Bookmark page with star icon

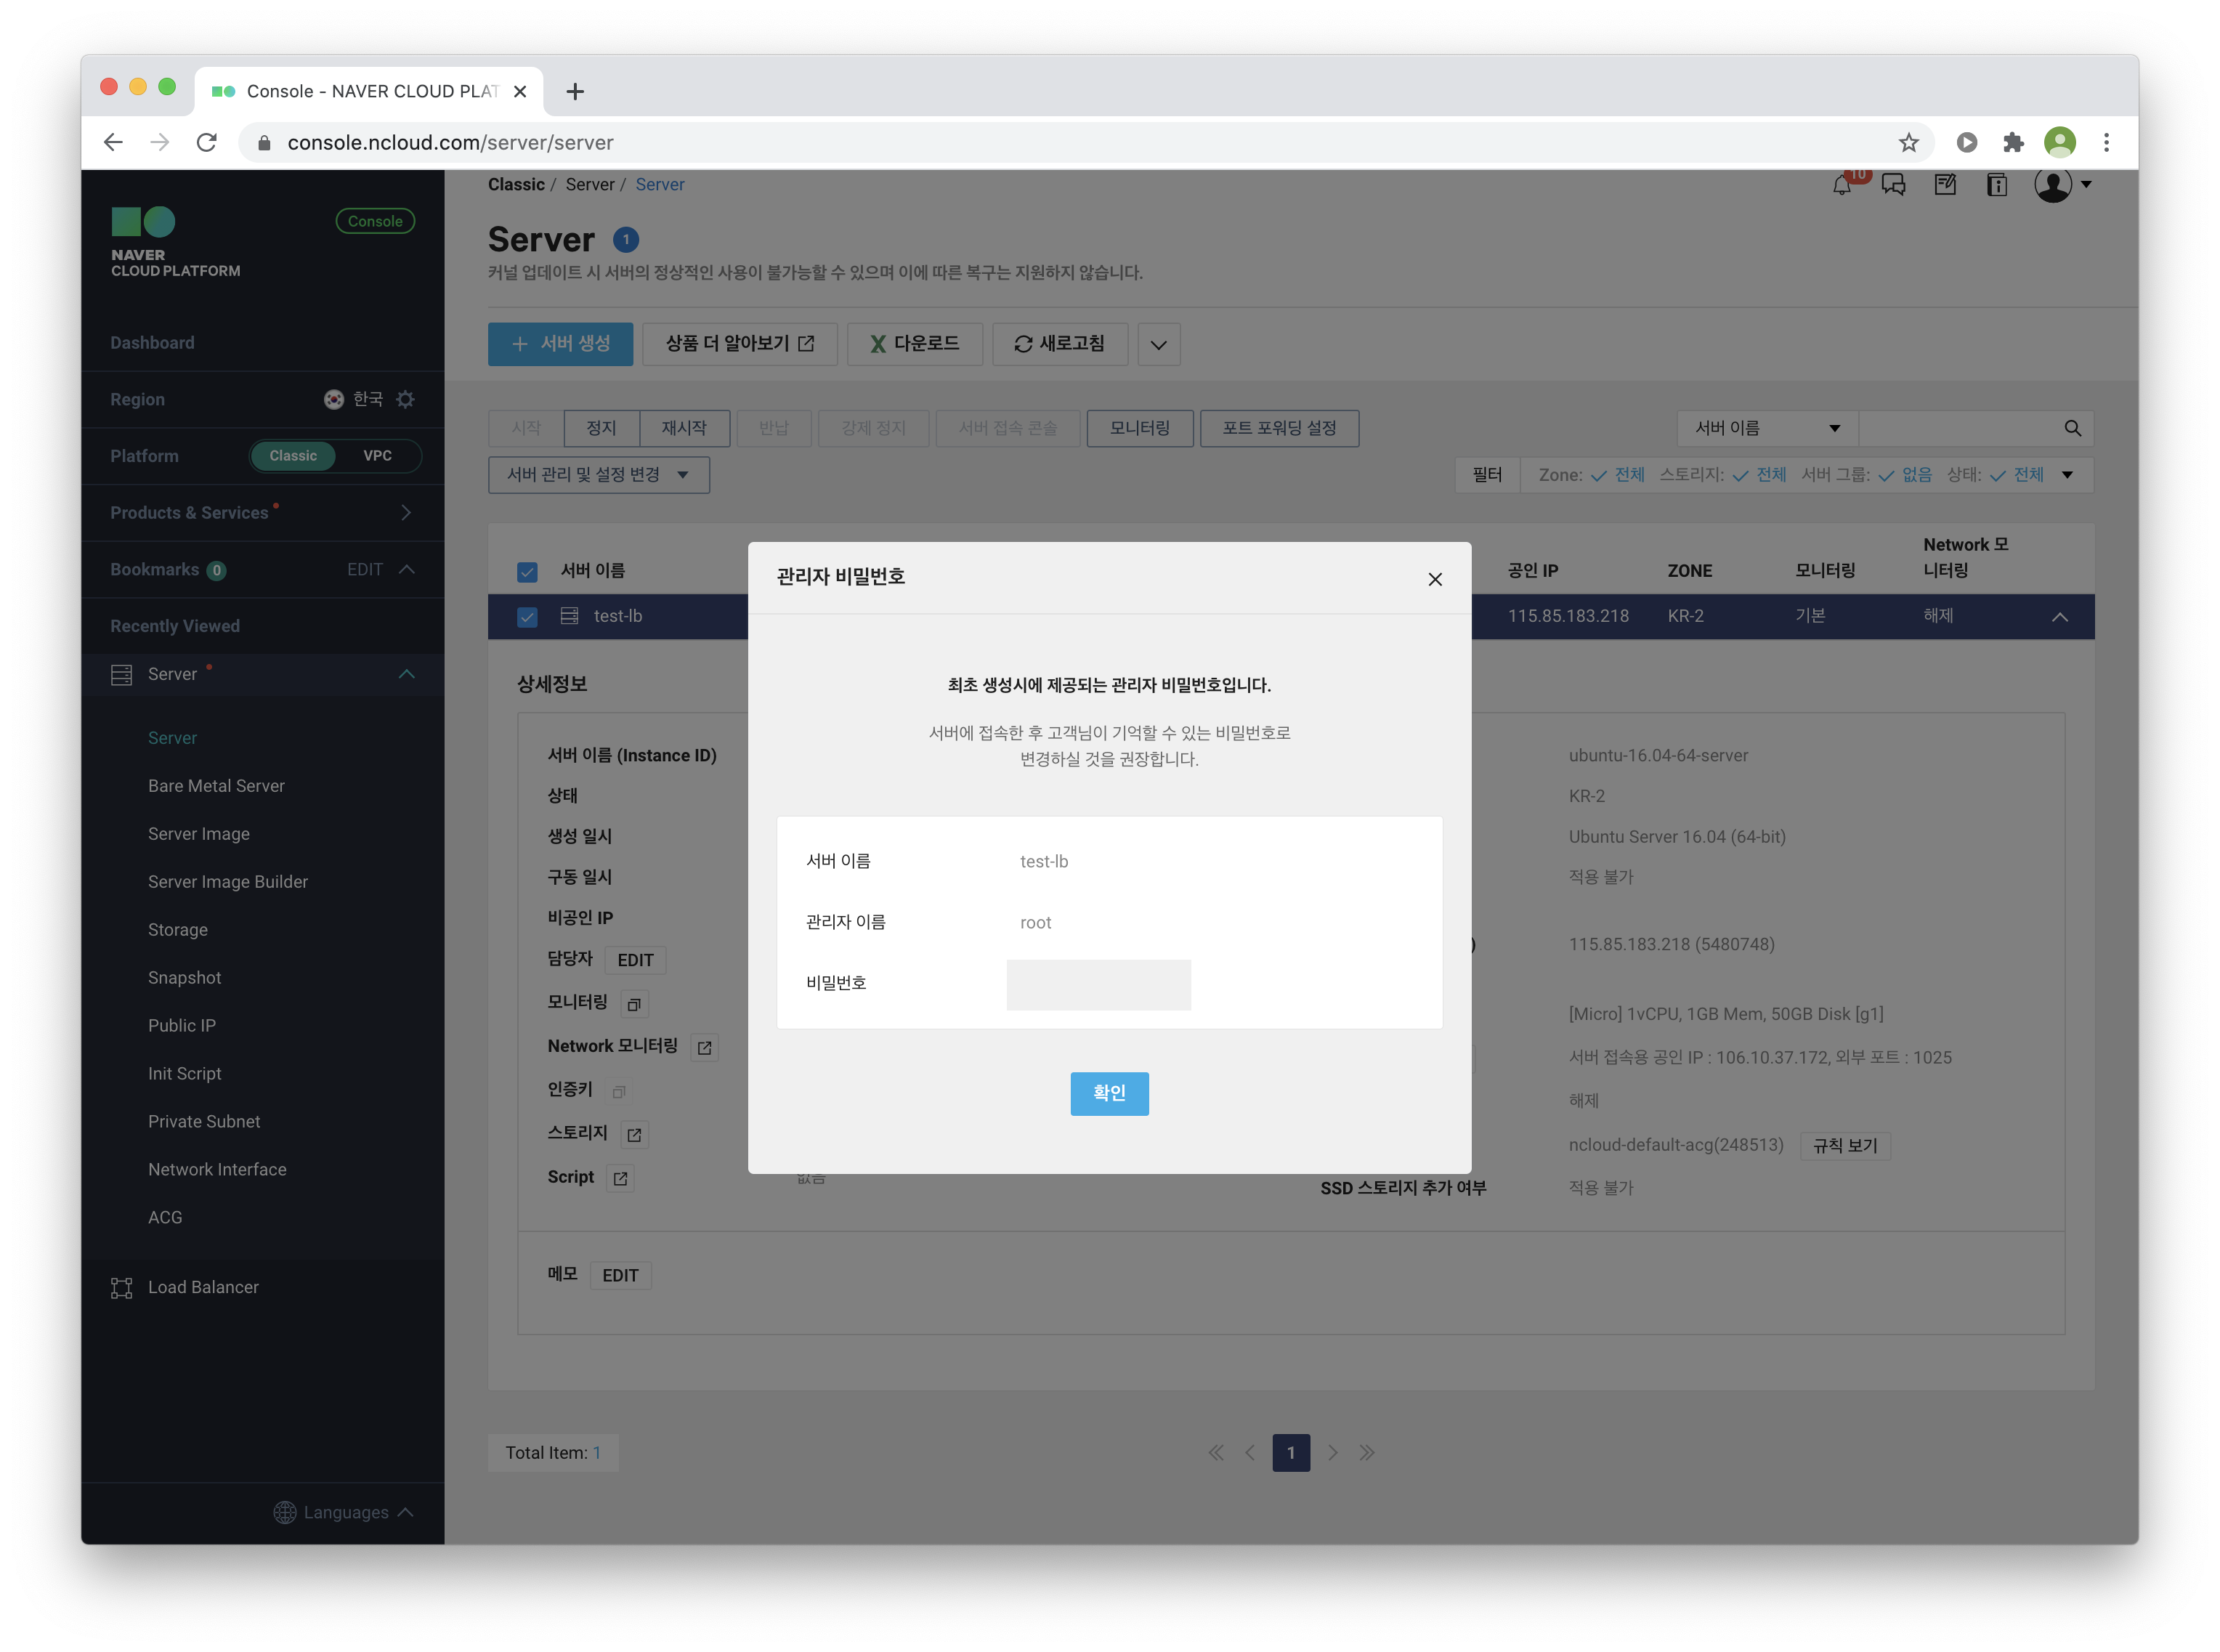1908,142
